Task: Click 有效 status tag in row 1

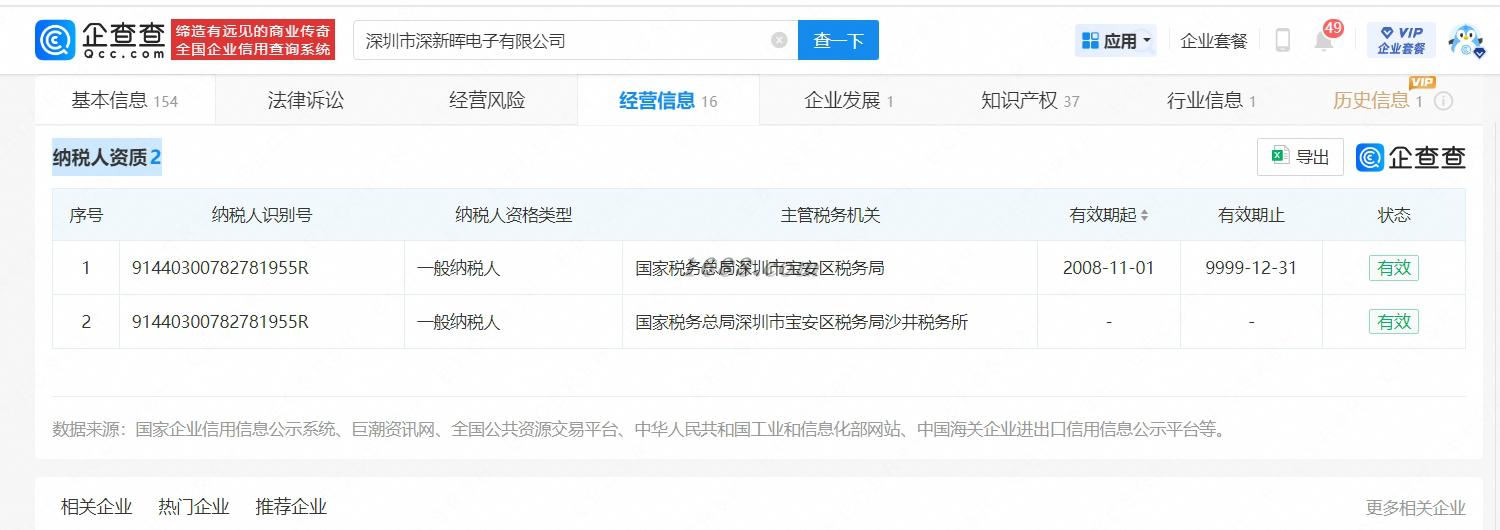Action: [1394, 268]
